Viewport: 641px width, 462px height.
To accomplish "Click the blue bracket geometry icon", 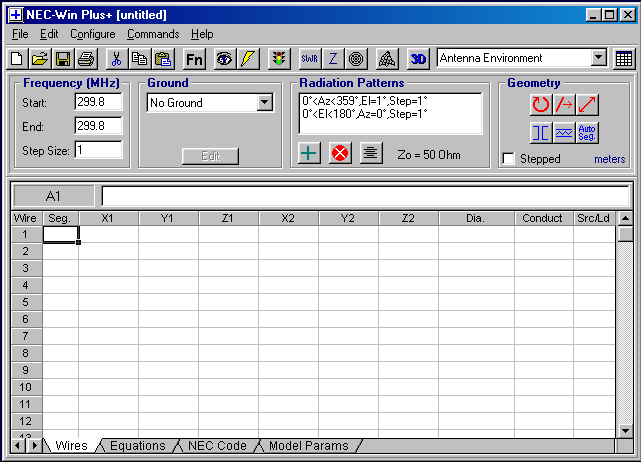I will [x=540, y=132].
